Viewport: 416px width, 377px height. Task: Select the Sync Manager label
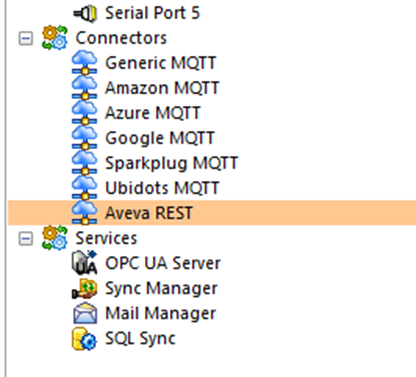click(161, 289)
